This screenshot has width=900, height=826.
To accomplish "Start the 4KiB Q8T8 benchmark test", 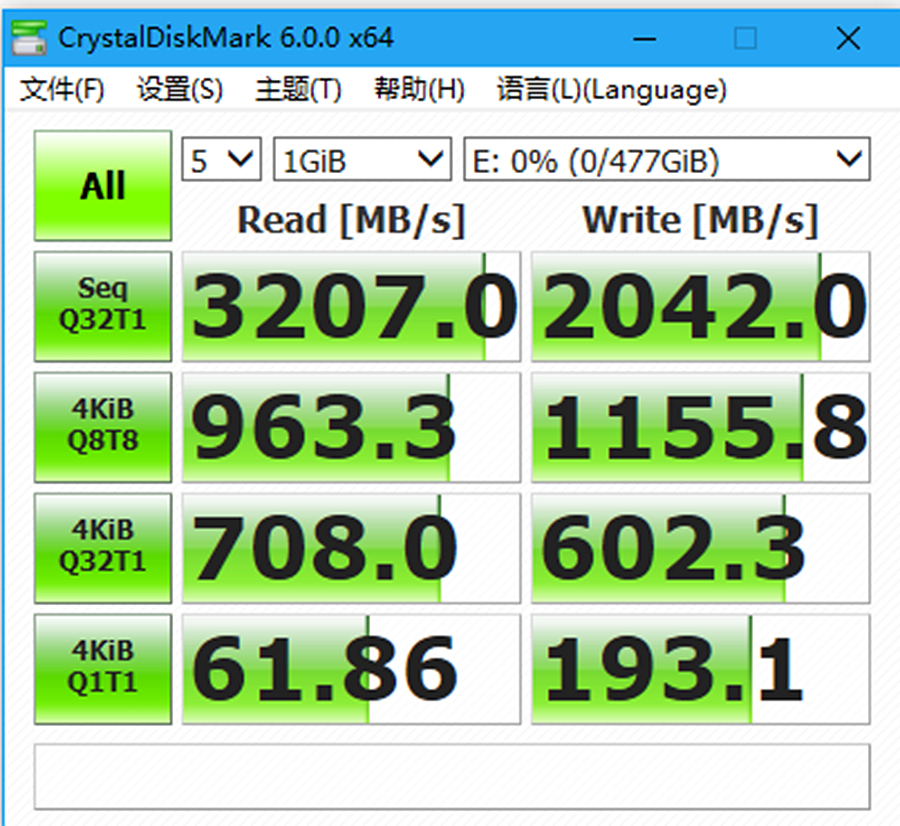I will pyautogui.click(x=101, y=426).
